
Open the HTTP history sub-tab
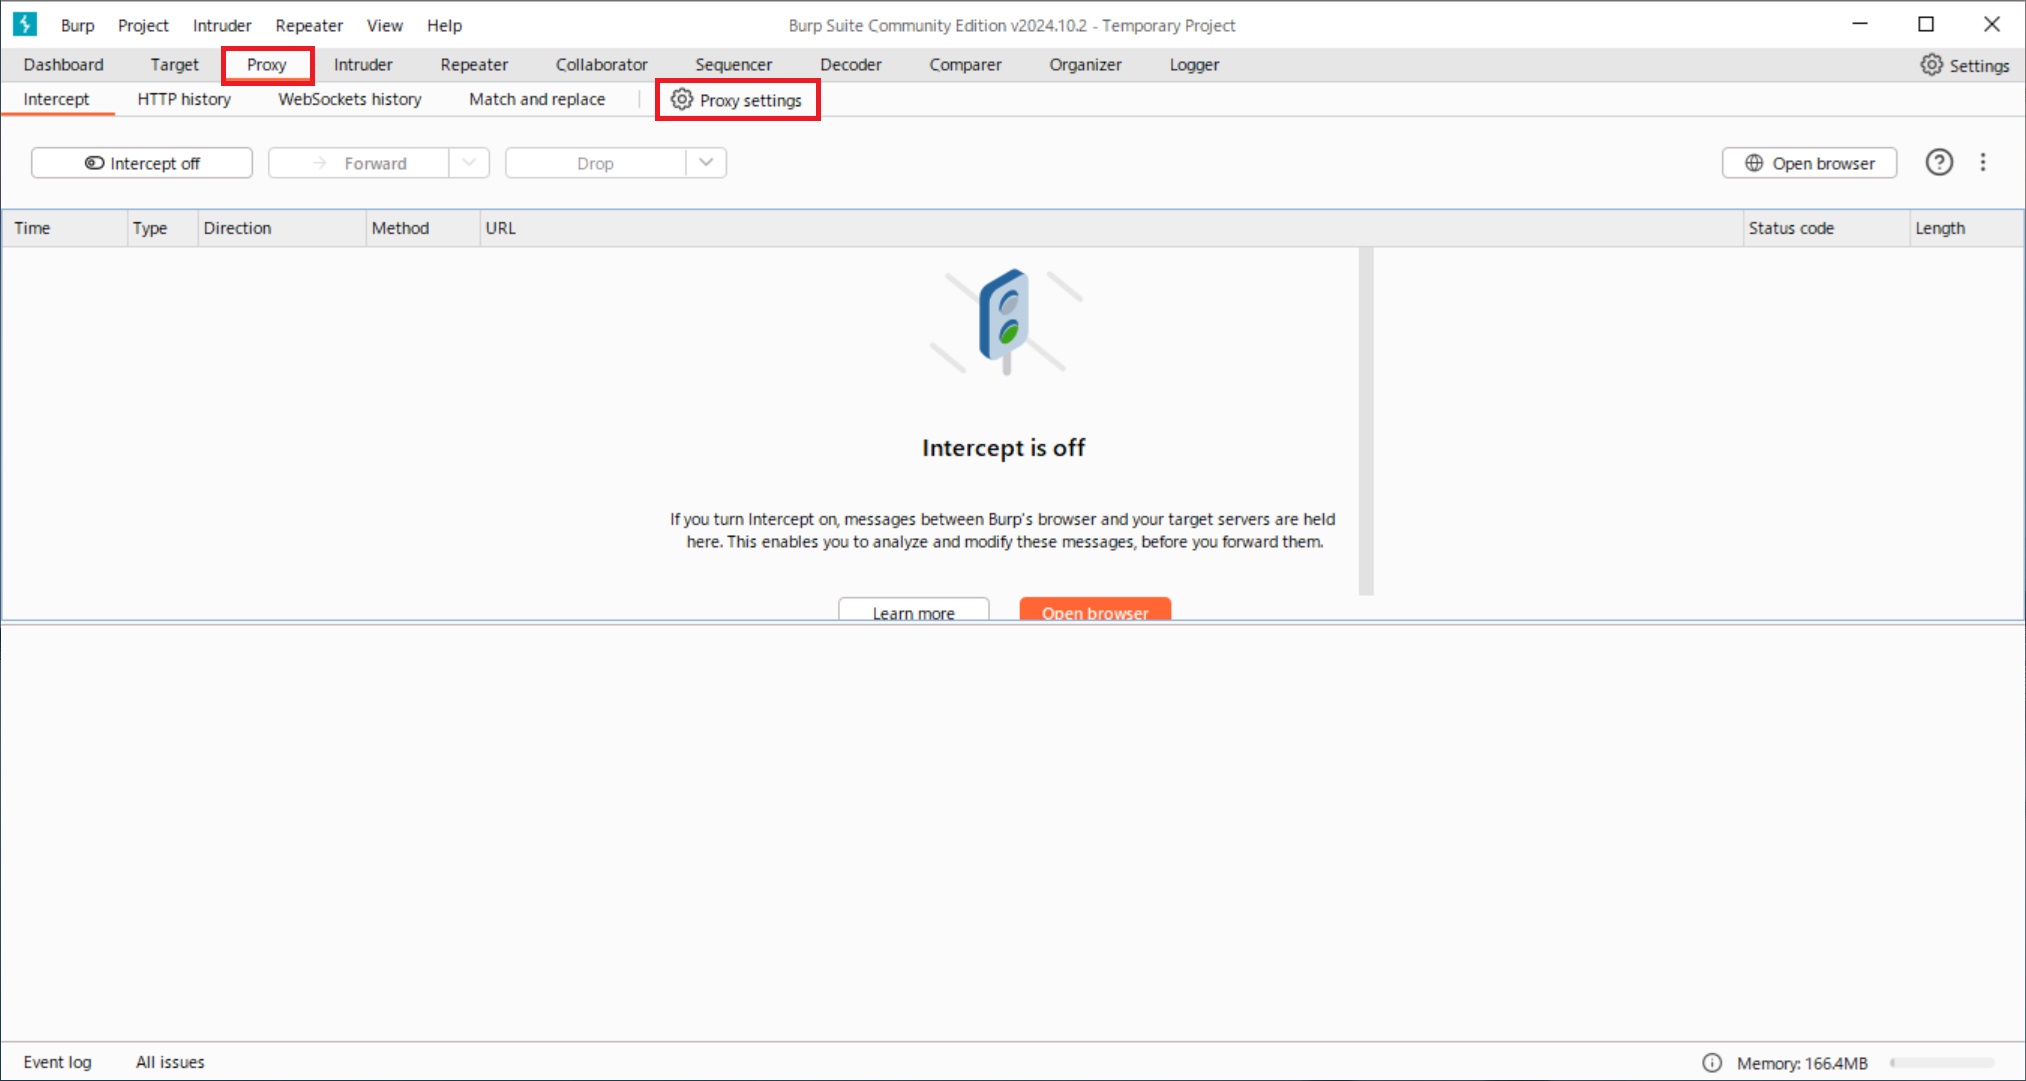click(x=184, y=99)
